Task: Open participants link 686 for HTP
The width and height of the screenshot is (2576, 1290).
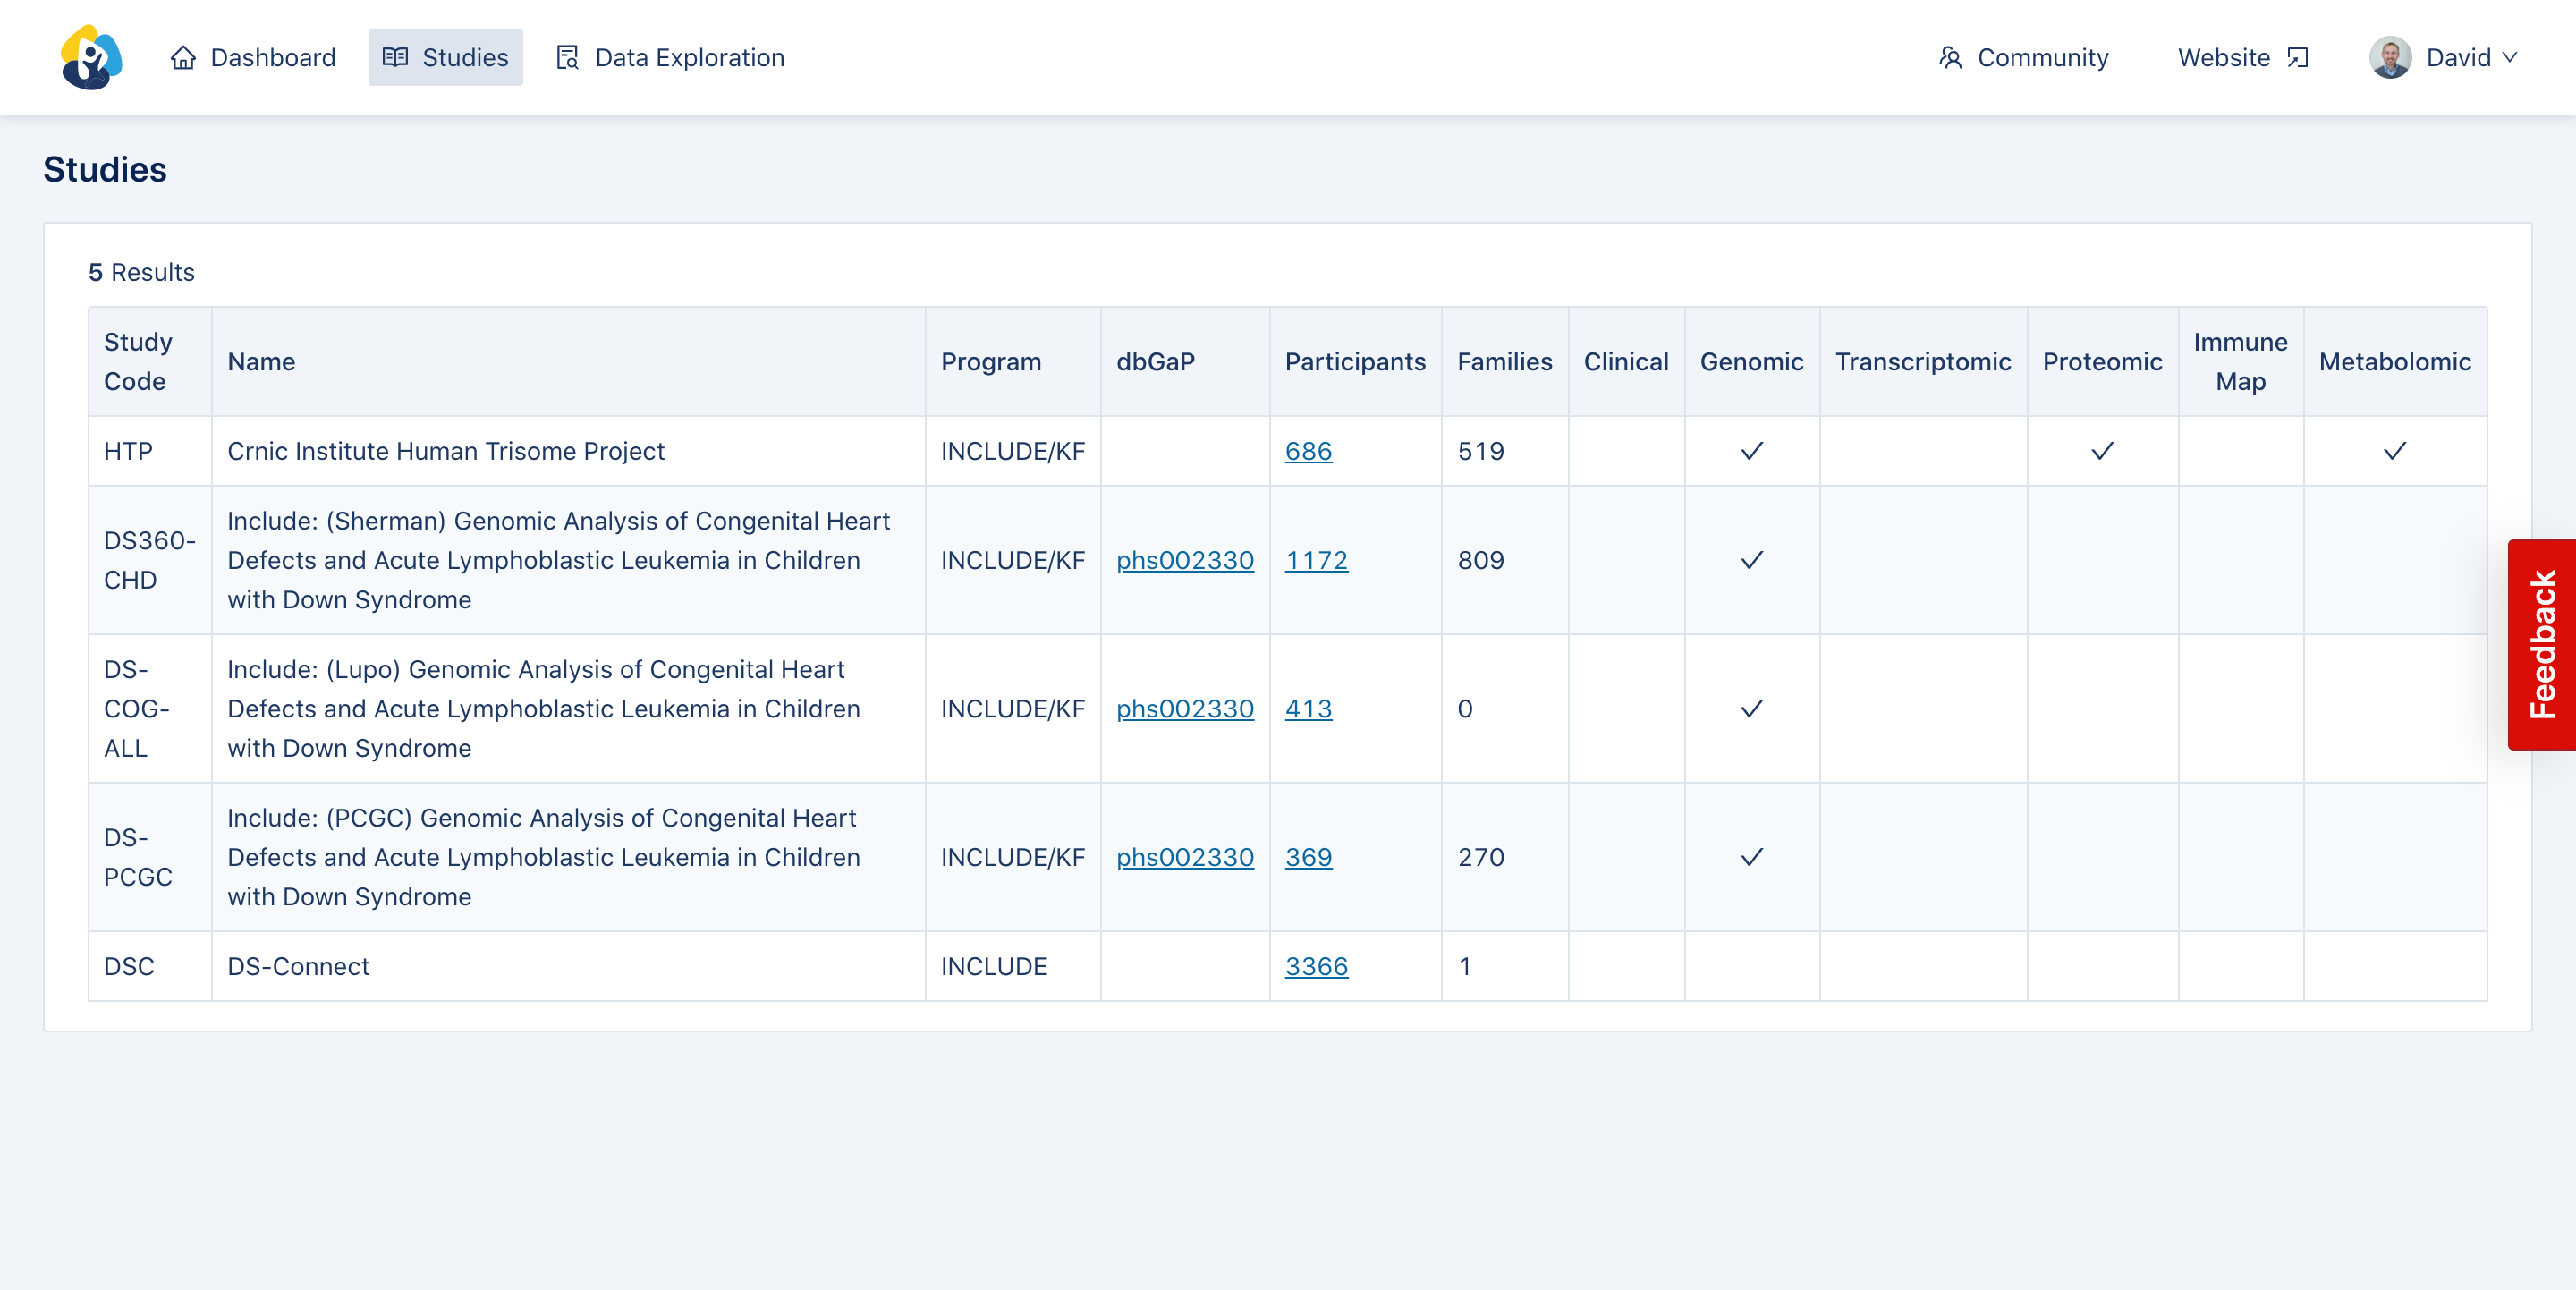Action: 1308,451
